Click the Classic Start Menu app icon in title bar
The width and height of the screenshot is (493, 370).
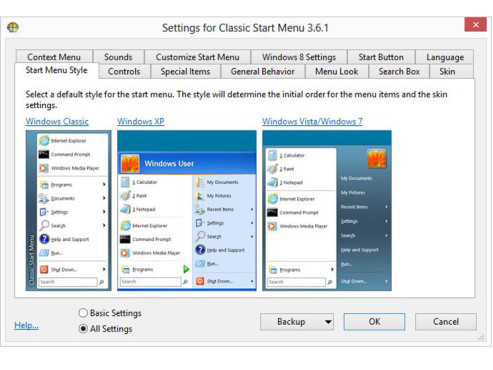tap(13, 27)
